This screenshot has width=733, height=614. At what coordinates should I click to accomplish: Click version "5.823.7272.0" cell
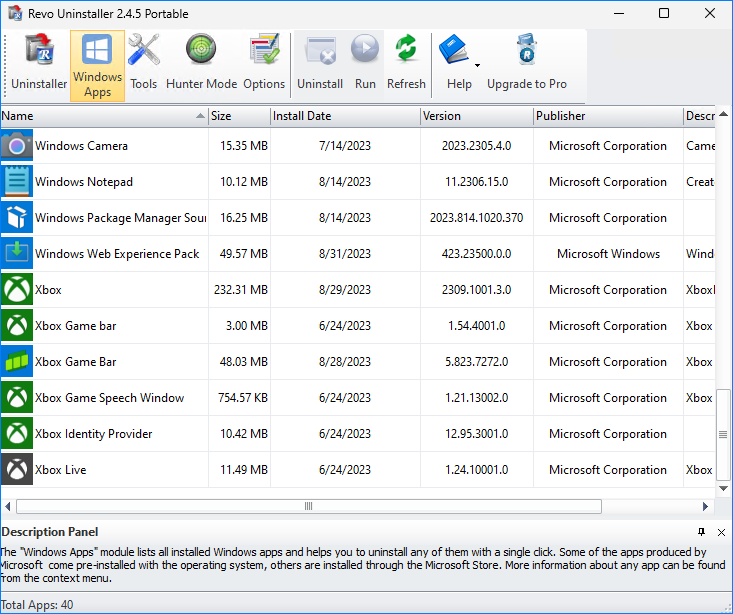(x=476, y=362)
